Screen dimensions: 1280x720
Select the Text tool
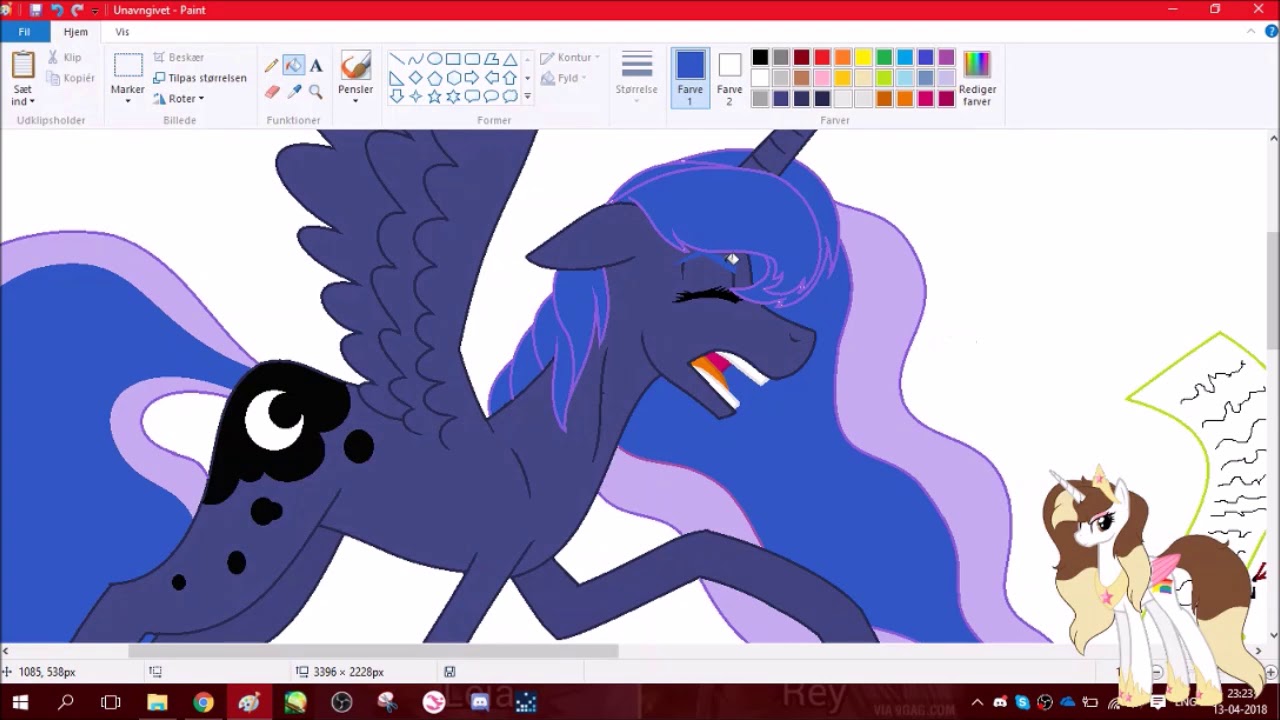tap(316, 66)
